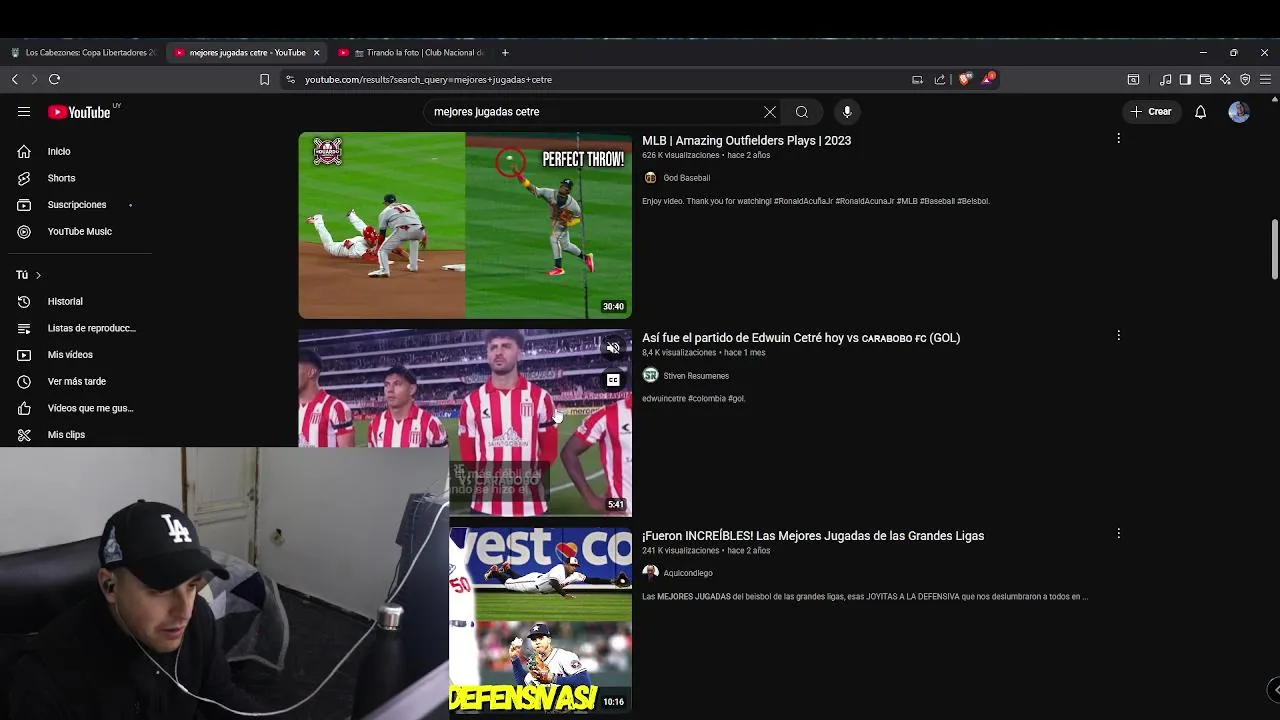Open site settings icon in address bar
The image size is (1280, 720).
pyautogui.click(x=290, y=79)
